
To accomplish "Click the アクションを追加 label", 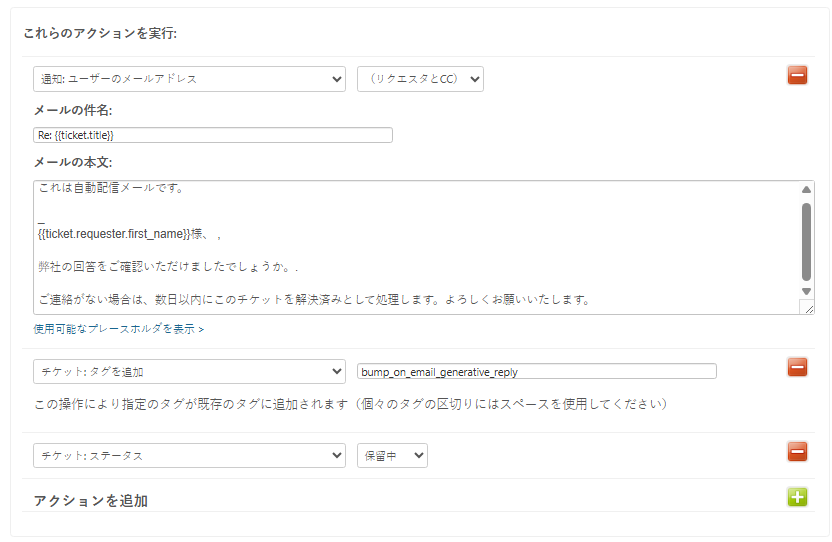I will [x=91, y=500].
